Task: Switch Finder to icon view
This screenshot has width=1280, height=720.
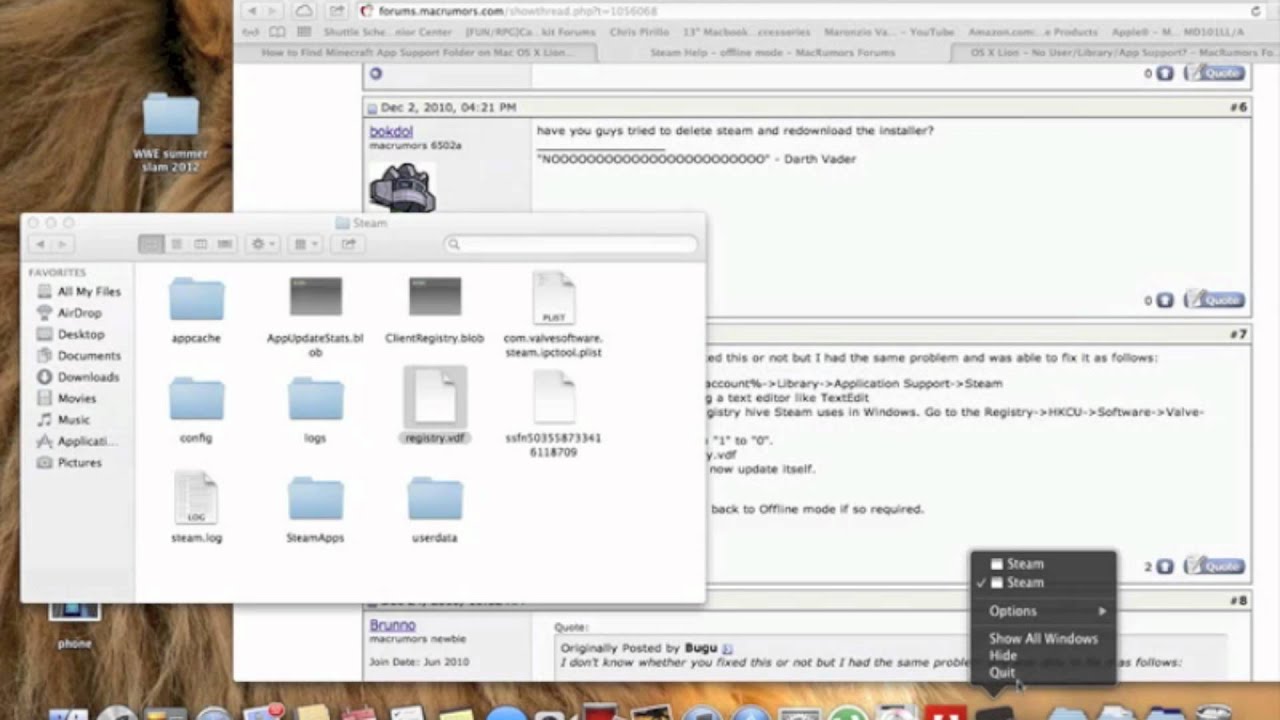Action: (x=152, y=244)
